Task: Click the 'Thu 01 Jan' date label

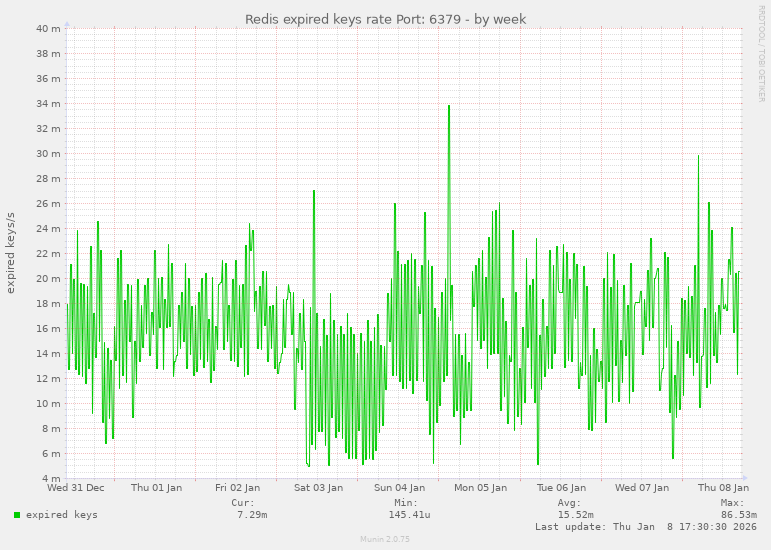Action: click(x=156, y=488)
